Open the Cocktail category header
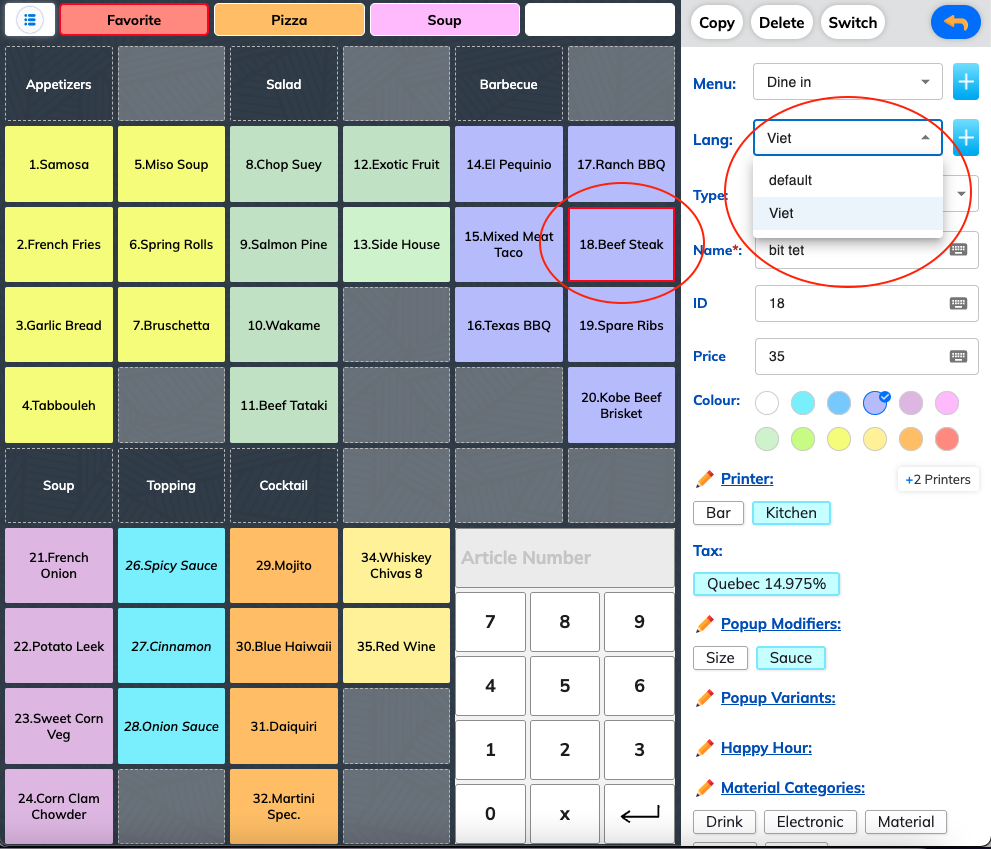Image resolution: width=991 pixels, height=849 pixels. coord(284,486)
